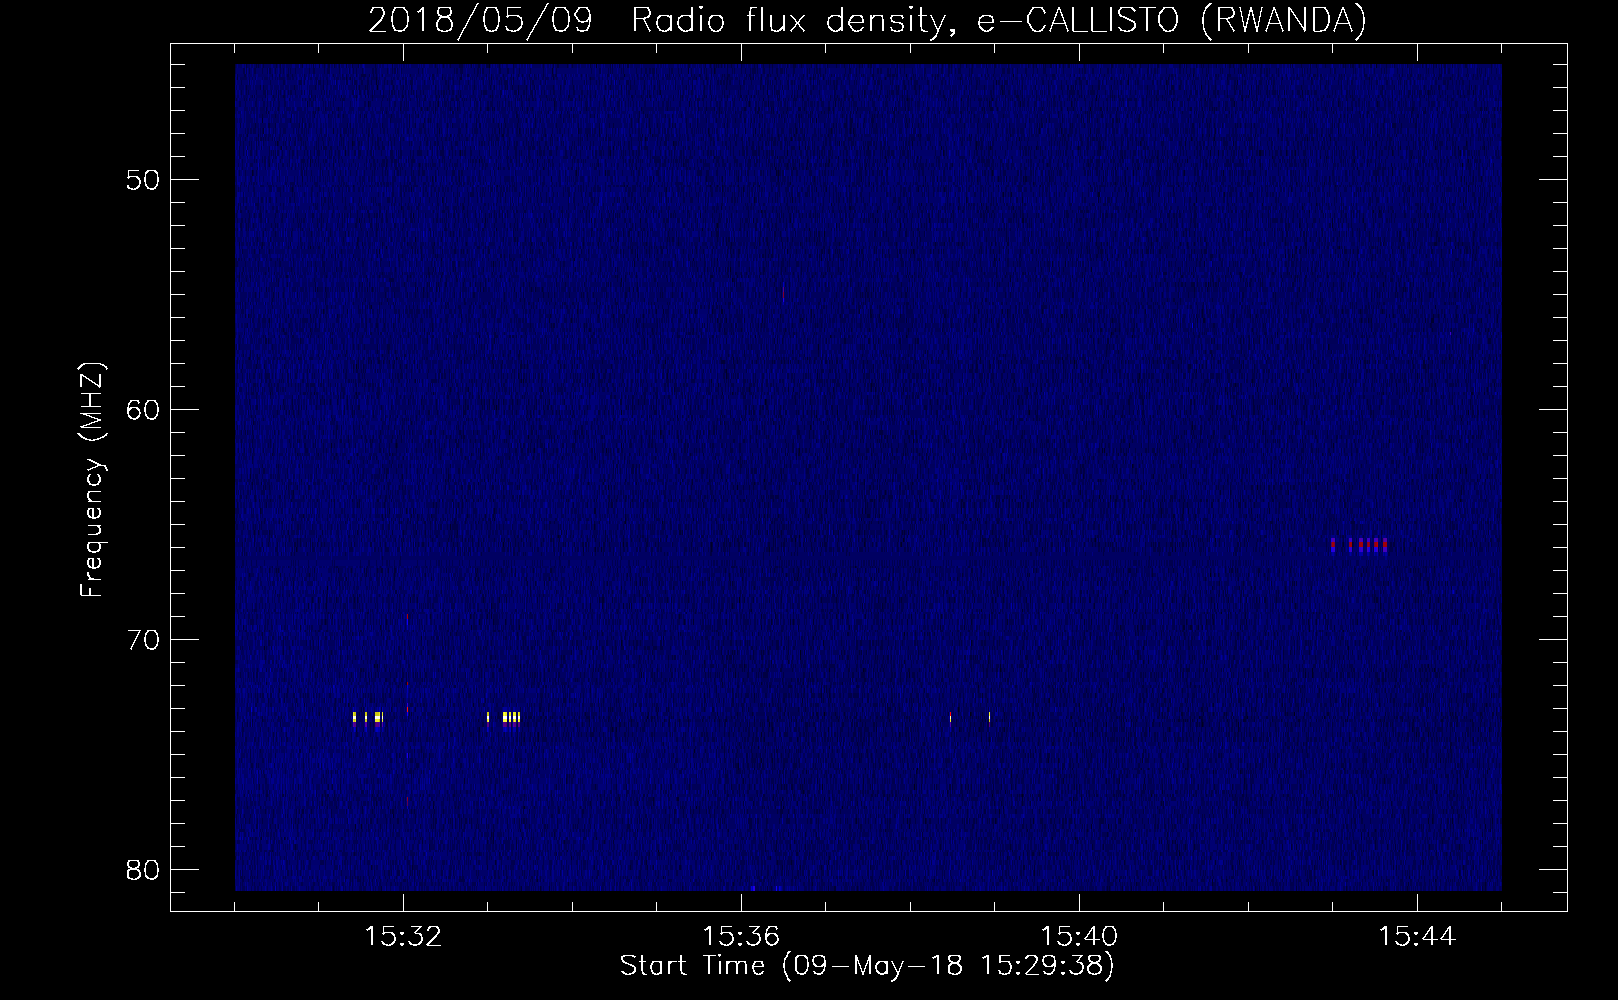The width and height of the screenshot is (1618, 1000).
Task: Click the "Frequency (MHZ)" vertical axis label
Action: coord(91,480)
